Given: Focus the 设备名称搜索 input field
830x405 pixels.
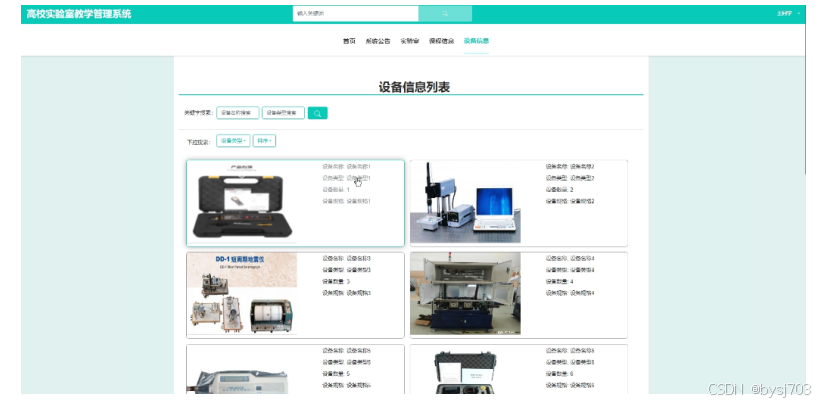Looking at the screenshot, I should point(238,113).
